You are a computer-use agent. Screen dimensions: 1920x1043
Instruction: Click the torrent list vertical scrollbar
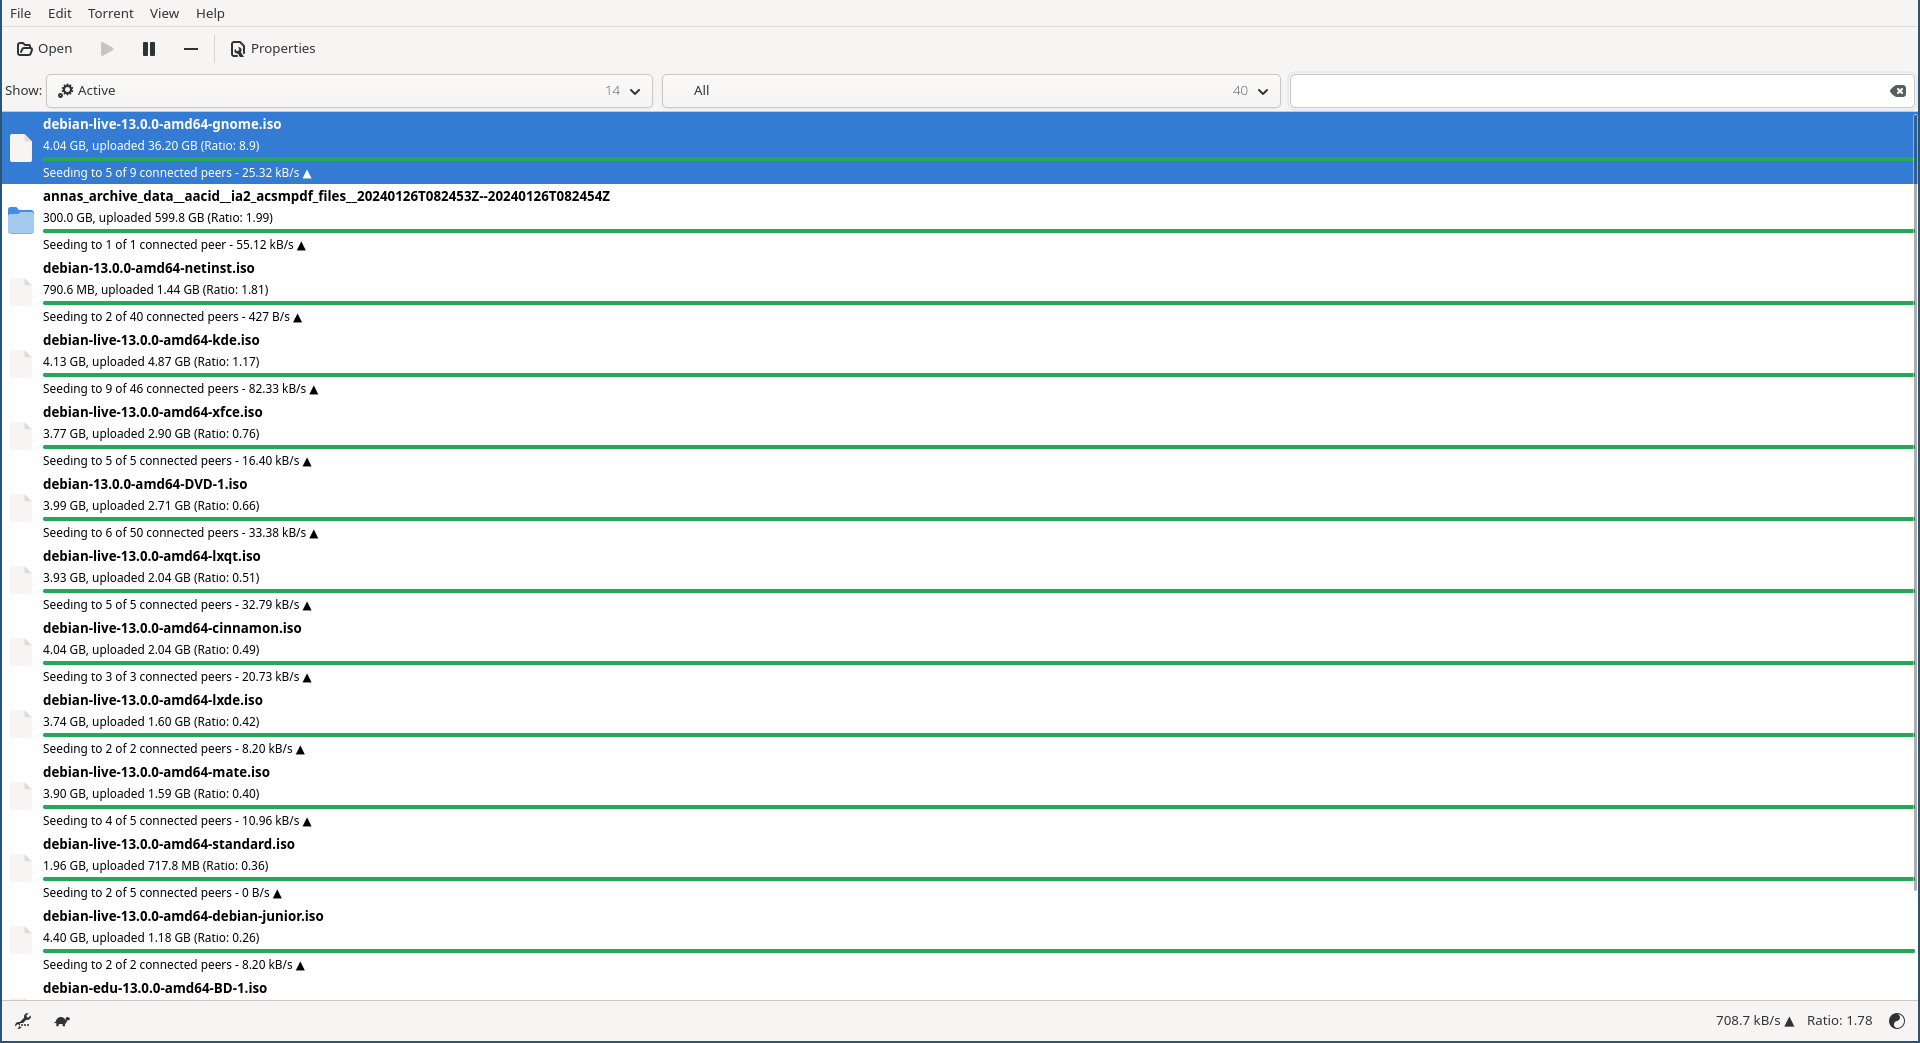1916,500
